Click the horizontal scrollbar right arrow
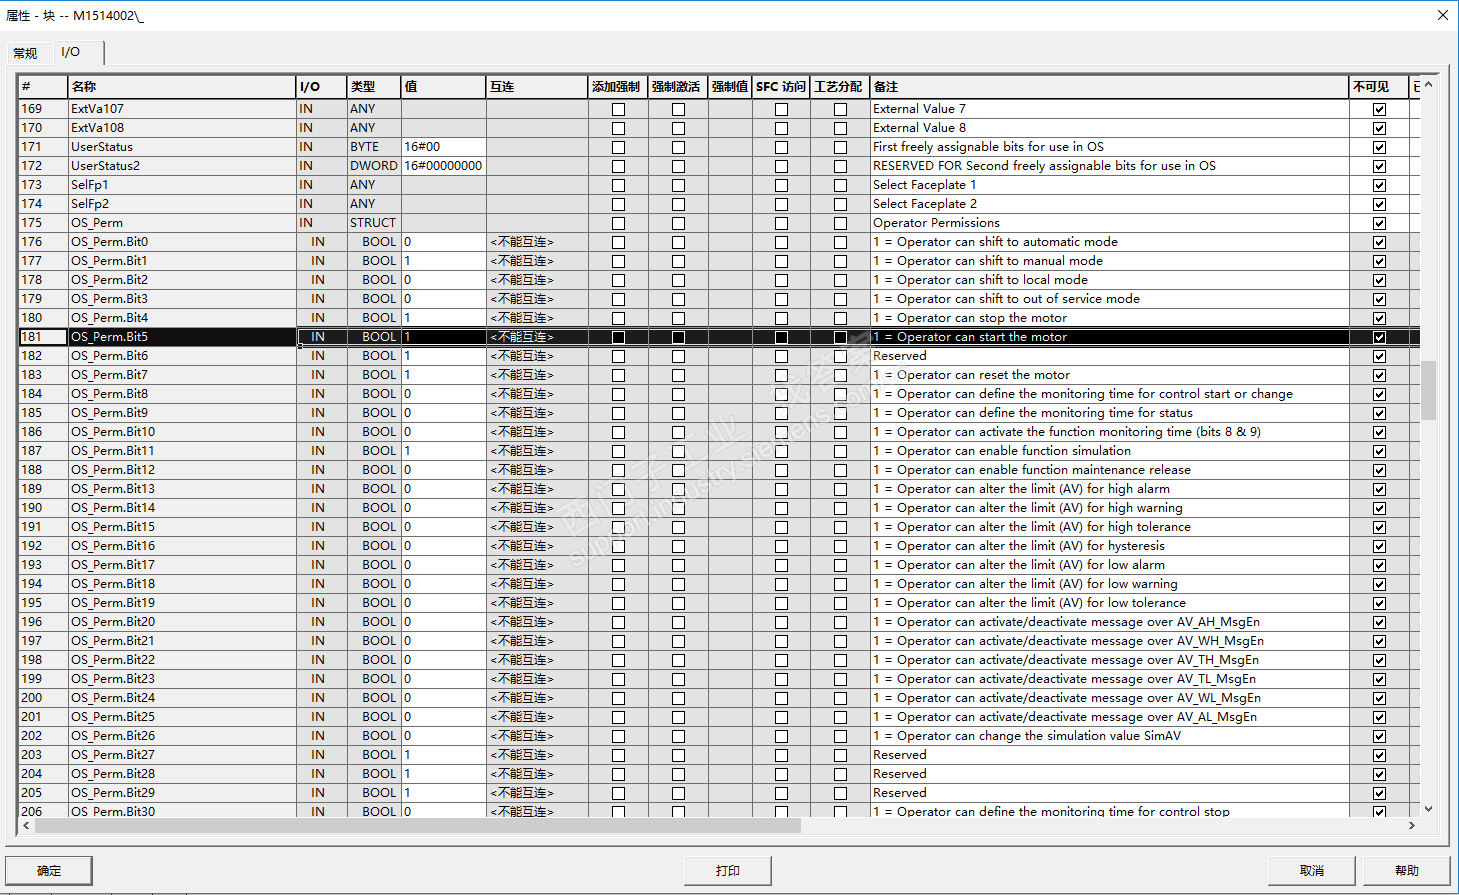 pos(1412,826)
